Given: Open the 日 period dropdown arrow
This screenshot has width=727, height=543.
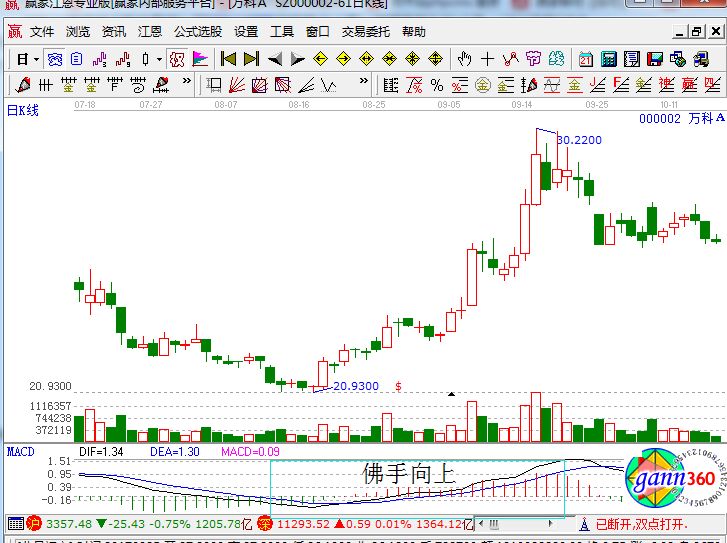Looking at the screenshot, I should [37, 59].
